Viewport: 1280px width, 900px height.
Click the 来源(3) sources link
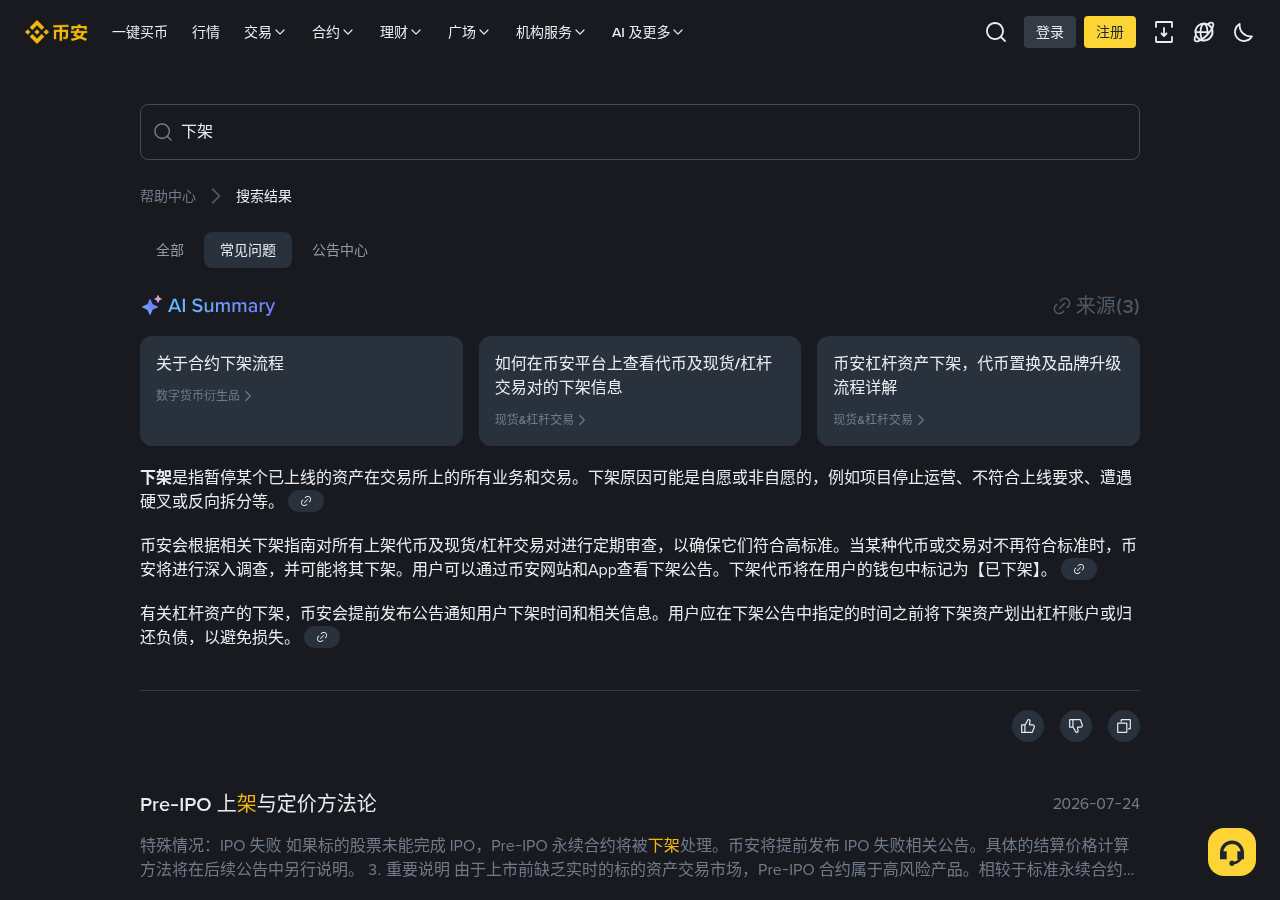(x=1096, y=306)
